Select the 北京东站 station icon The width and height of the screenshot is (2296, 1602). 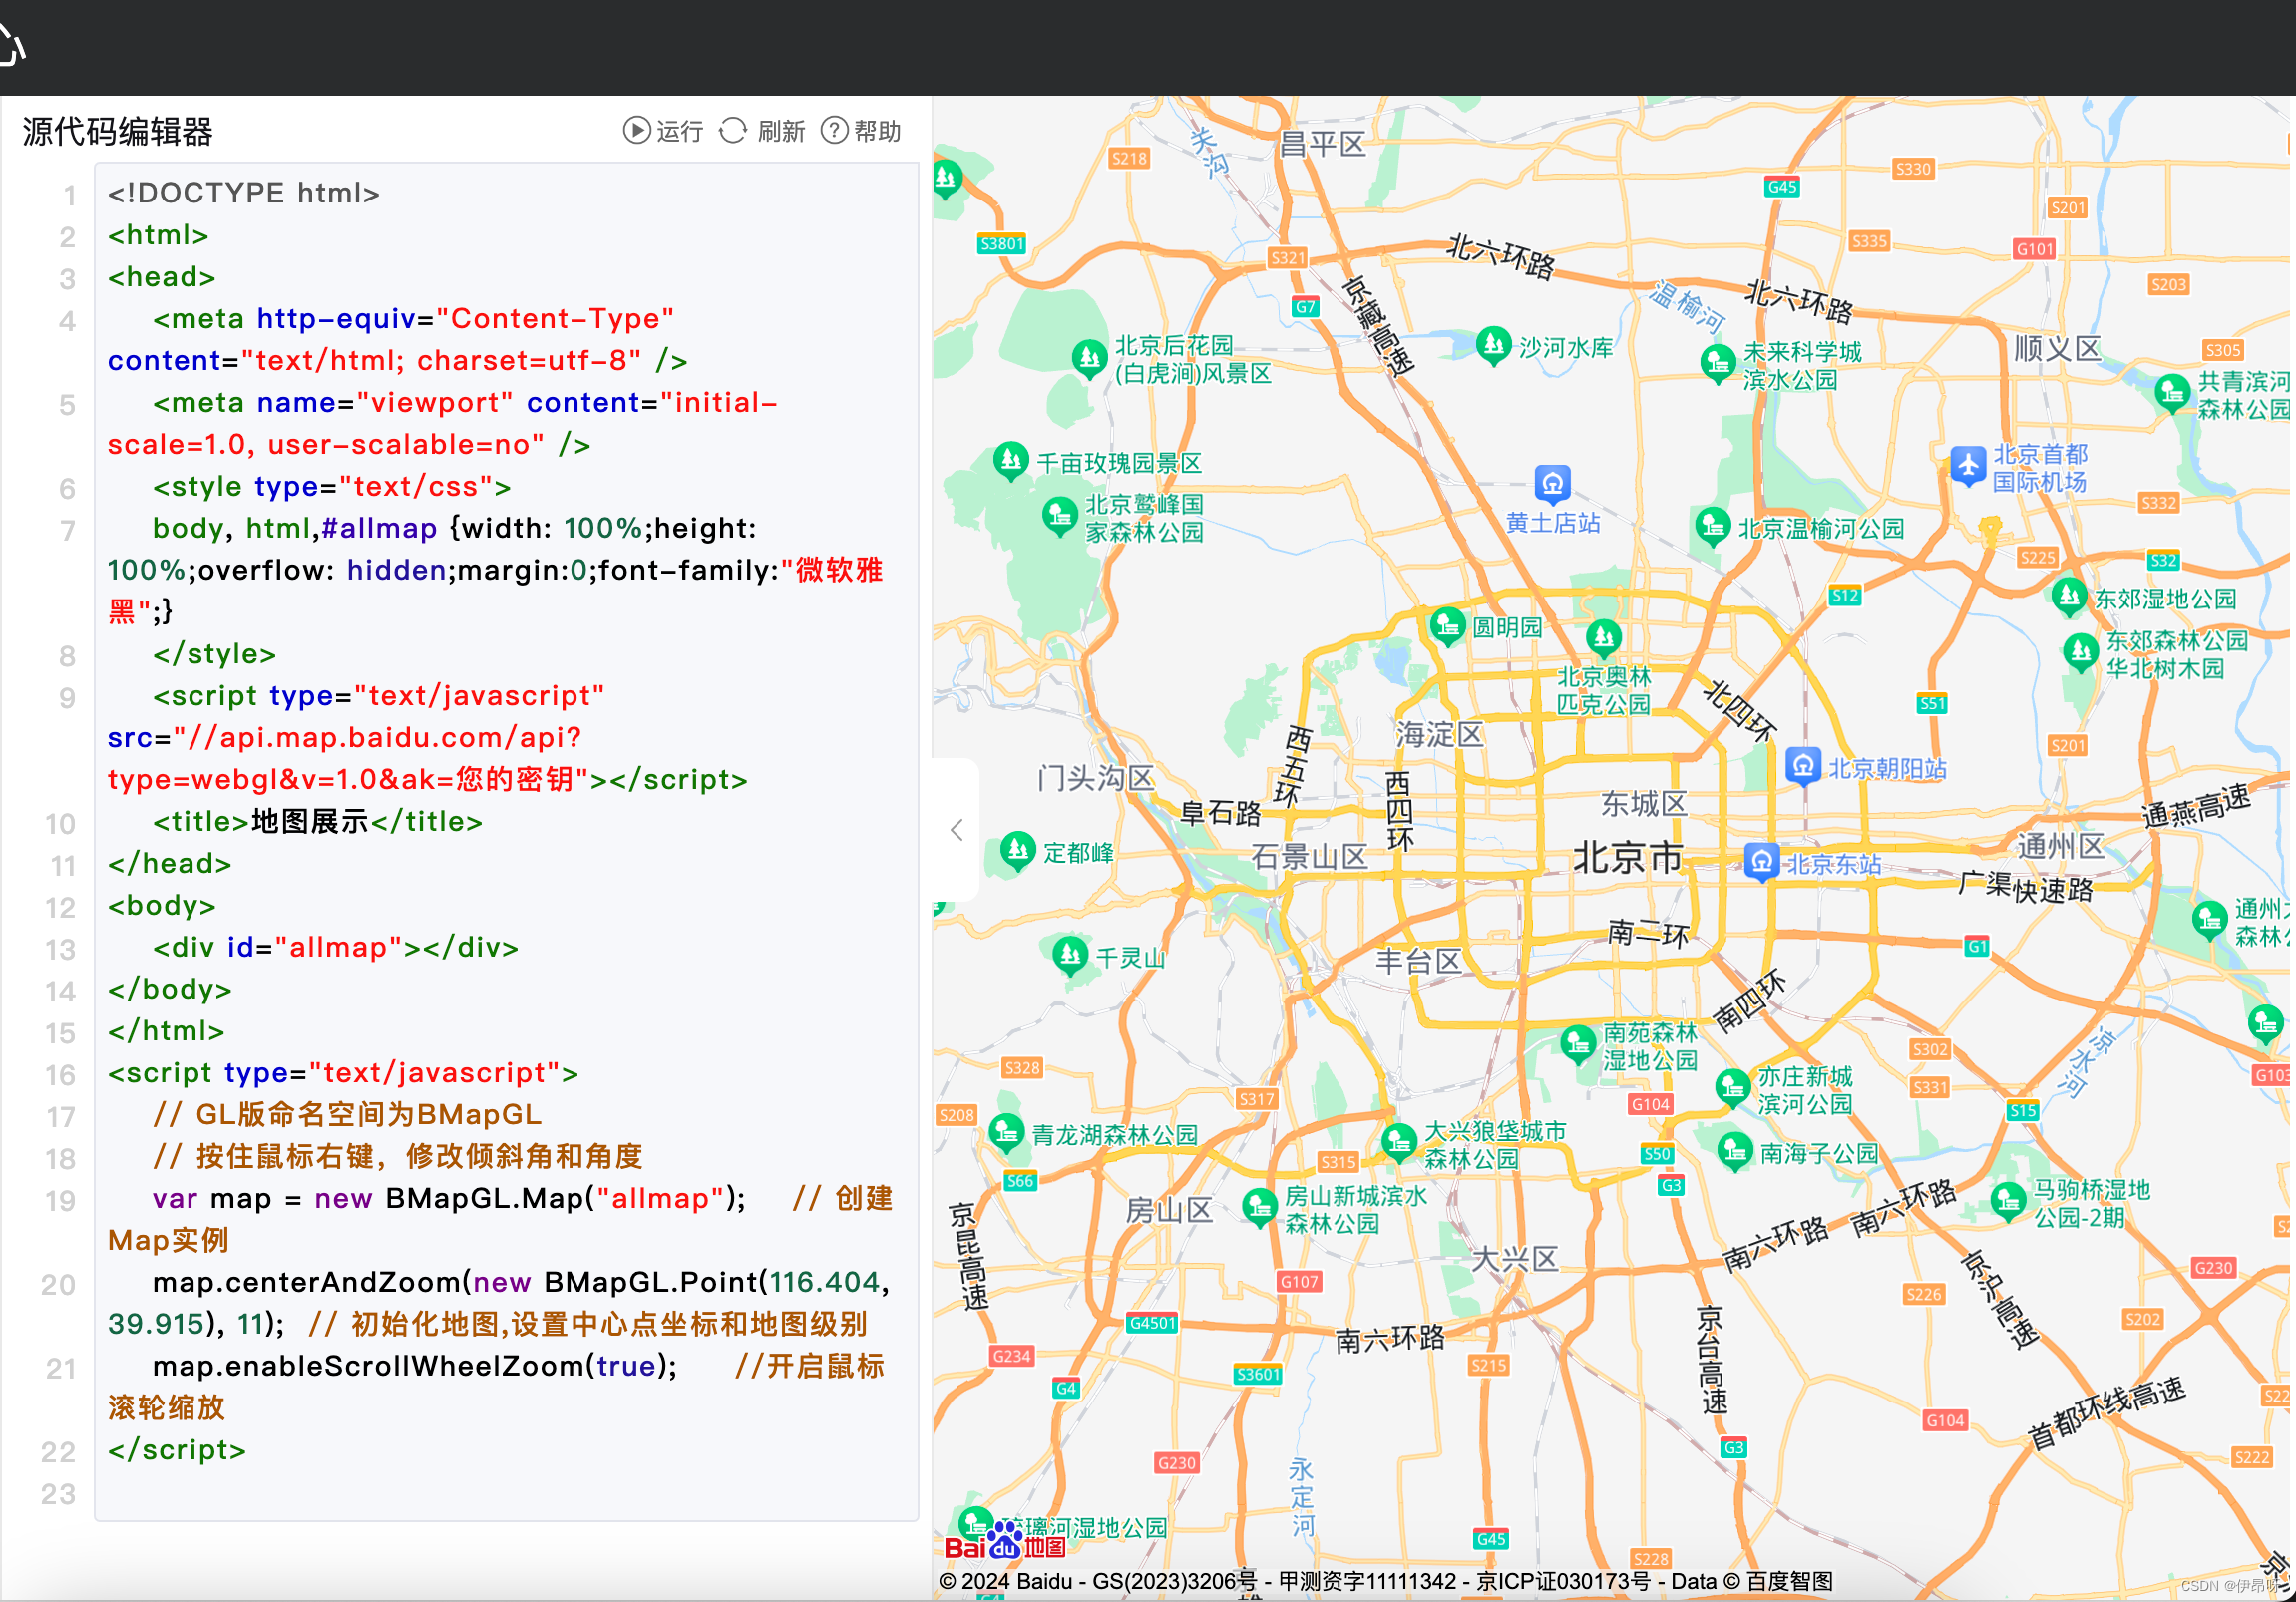pyautogui.click(x=1761, y=862)
